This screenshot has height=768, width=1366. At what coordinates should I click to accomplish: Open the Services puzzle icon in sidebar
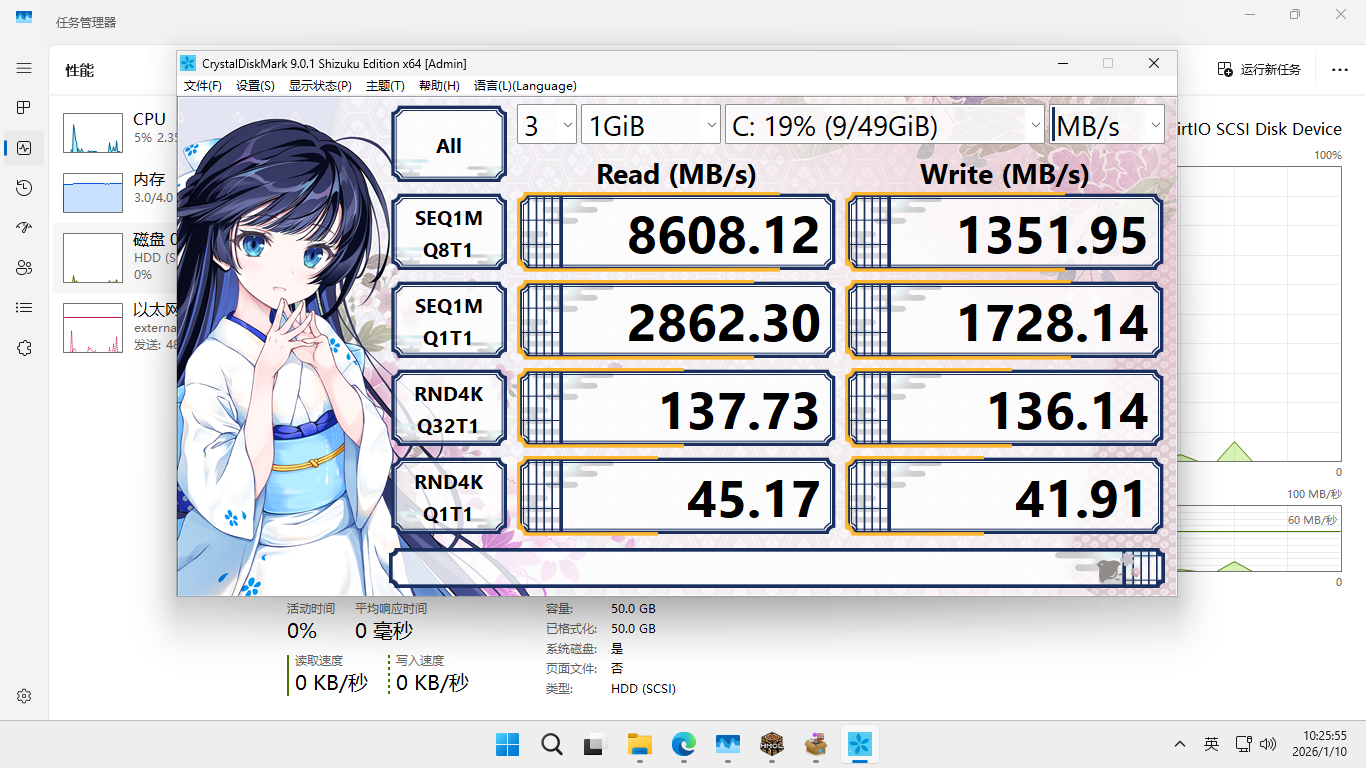(x=24, y=348)
